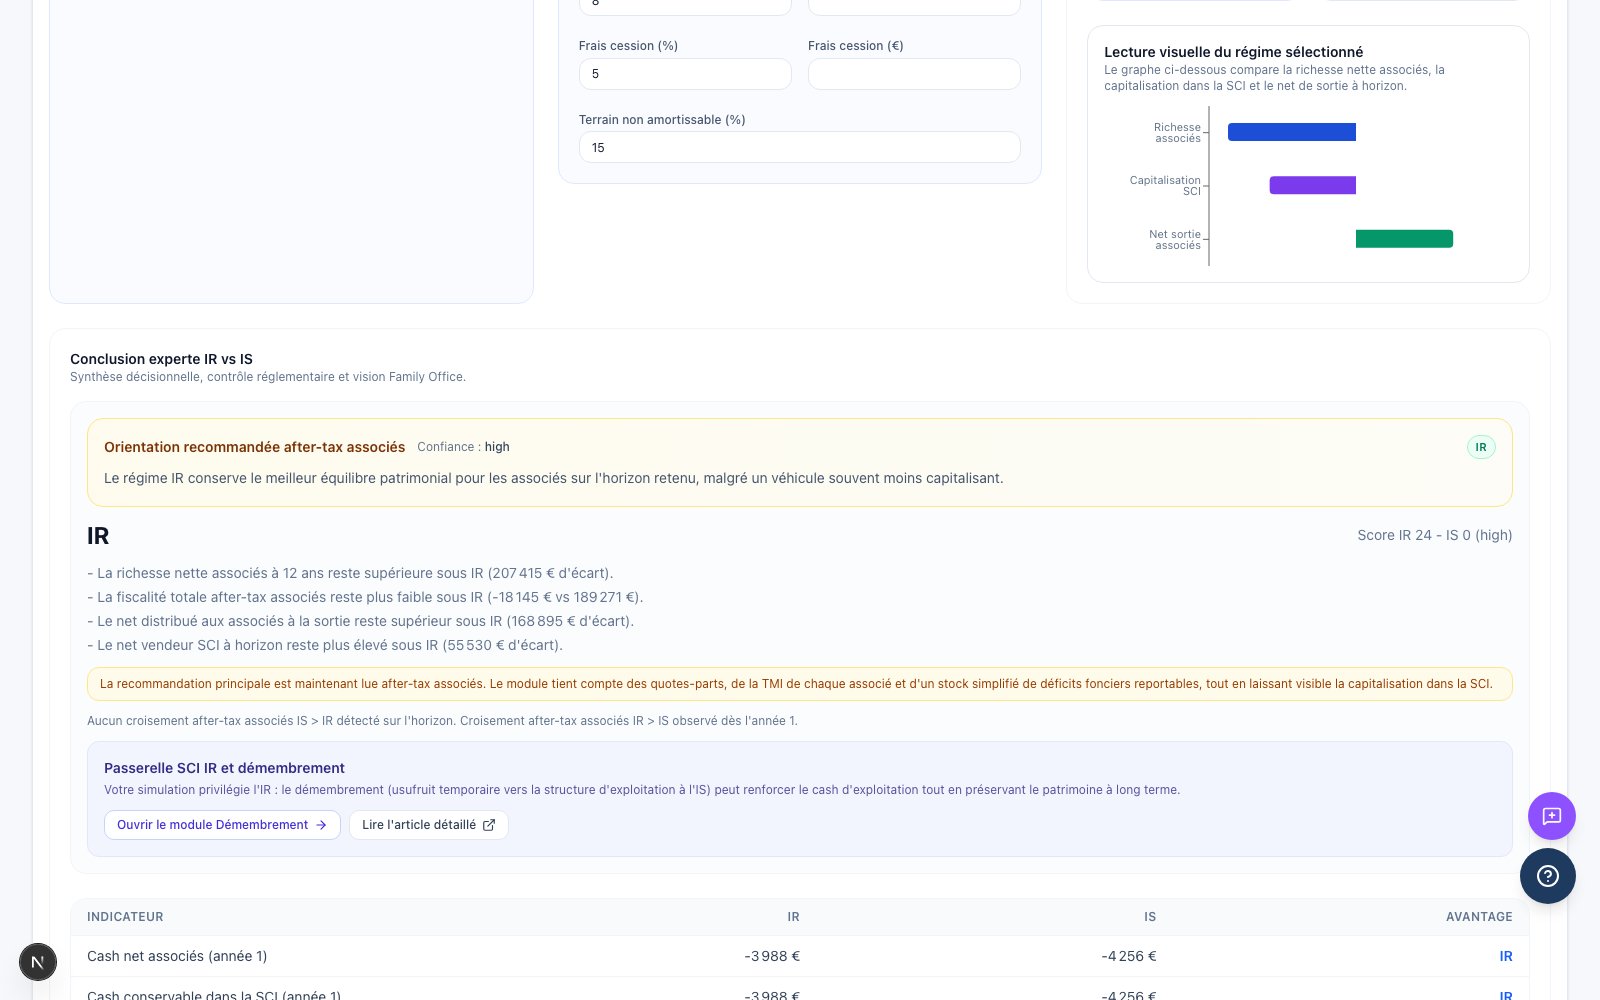Viewport: 1600px width, 1000px height.
Task: Click the IS column header
Action: (x=1150, y=917)
